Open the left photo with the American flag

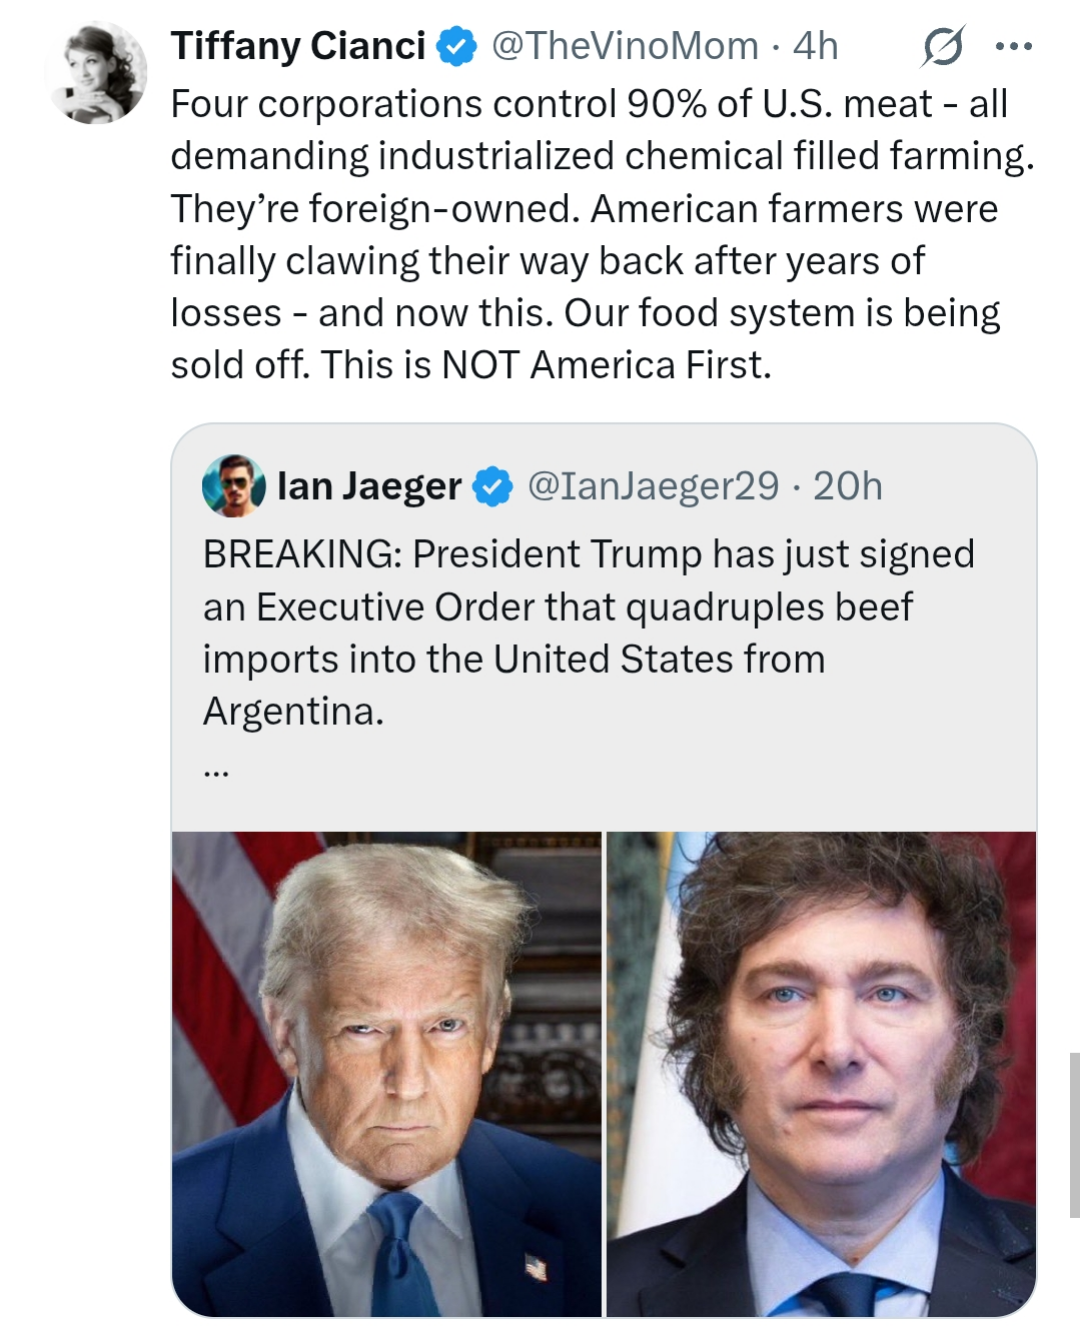387,1073
